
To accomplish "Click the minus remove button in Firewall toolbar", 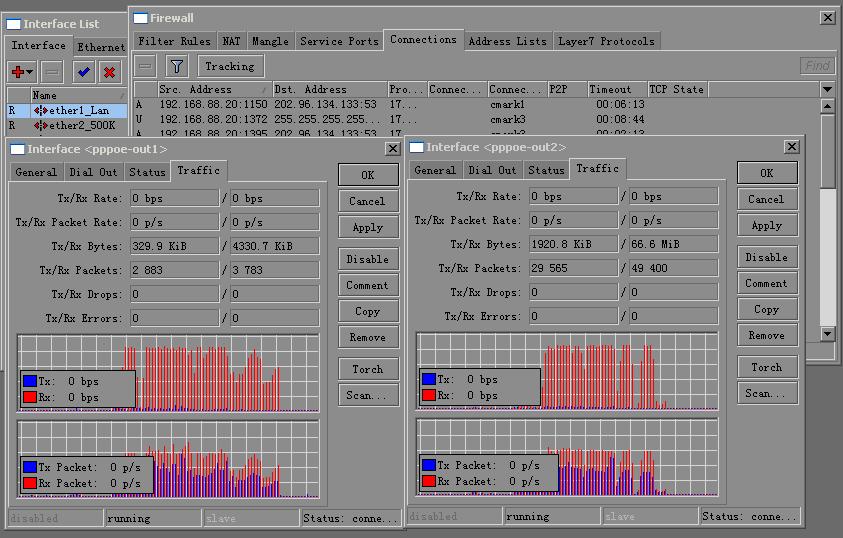I will tap(145, 66).
